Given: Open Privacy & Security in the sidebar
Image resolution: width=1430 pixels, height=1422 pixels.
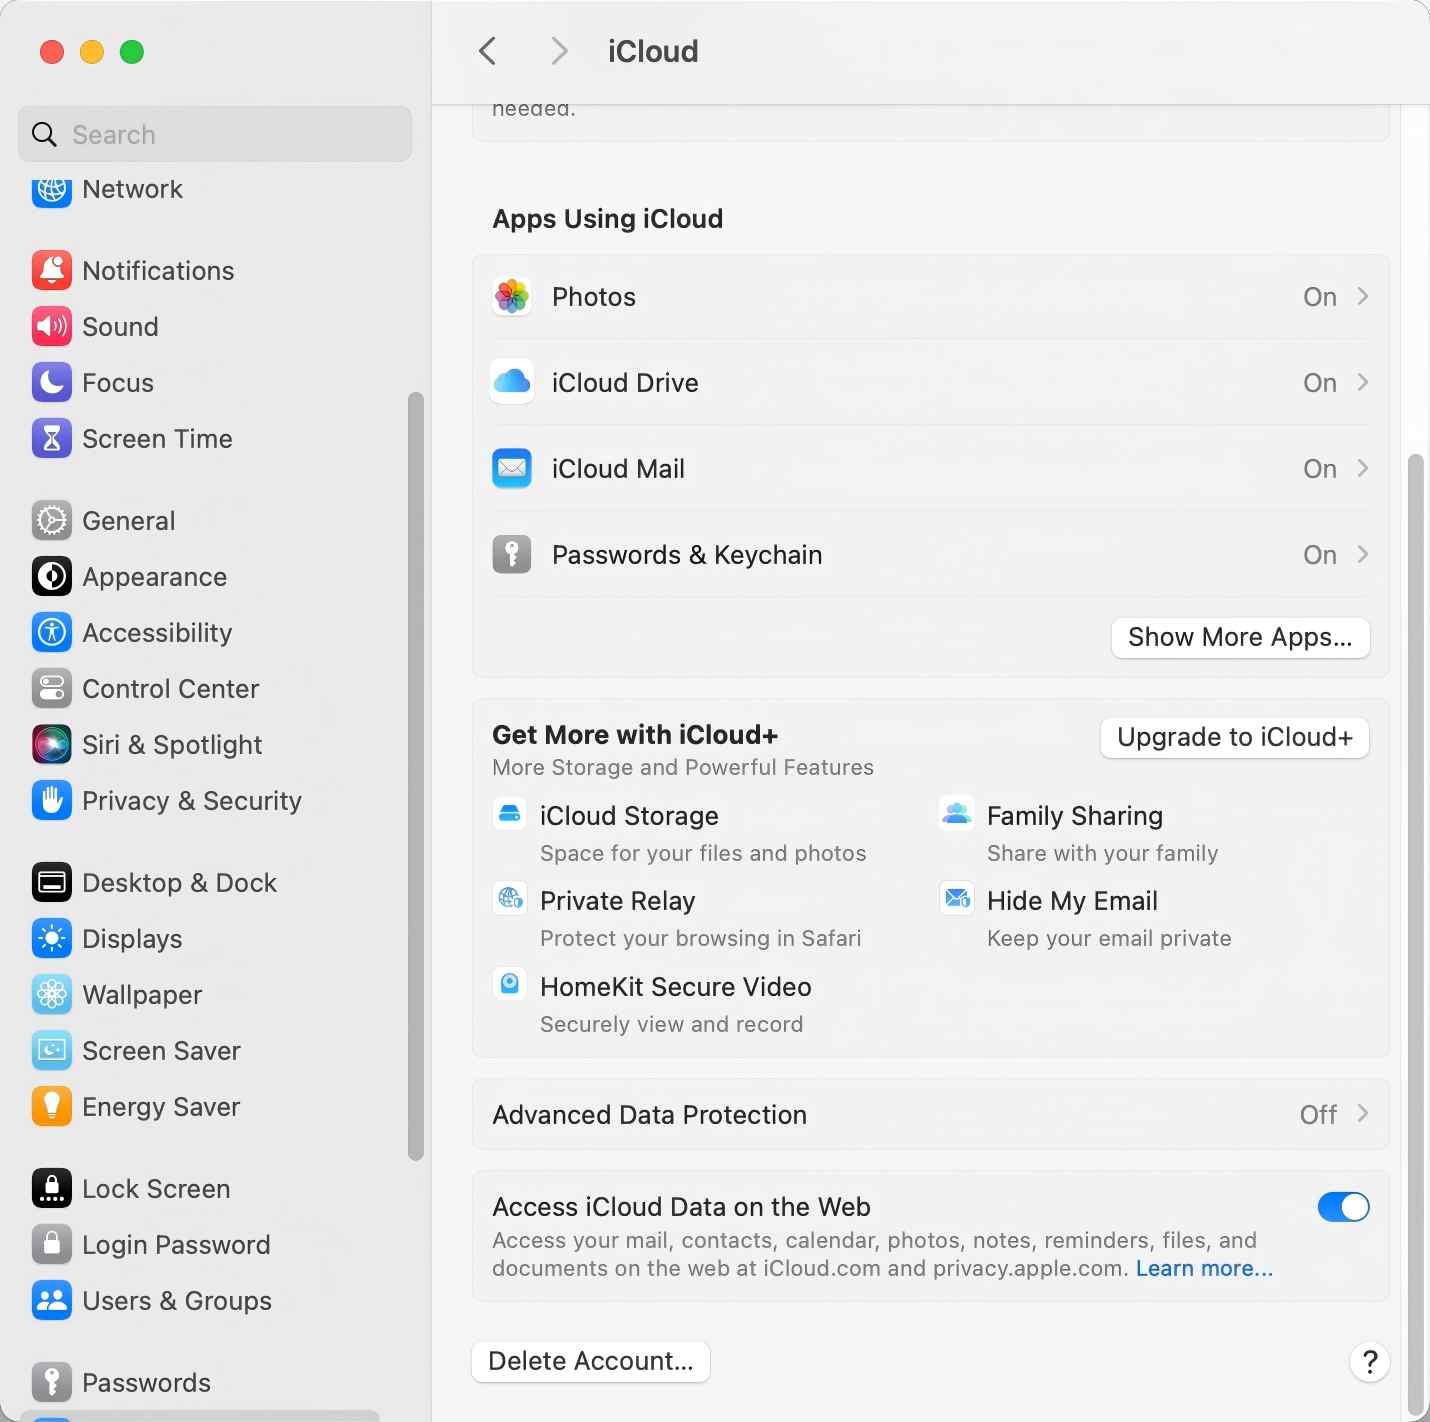Looking at the screenshot, I should point(191,801).
